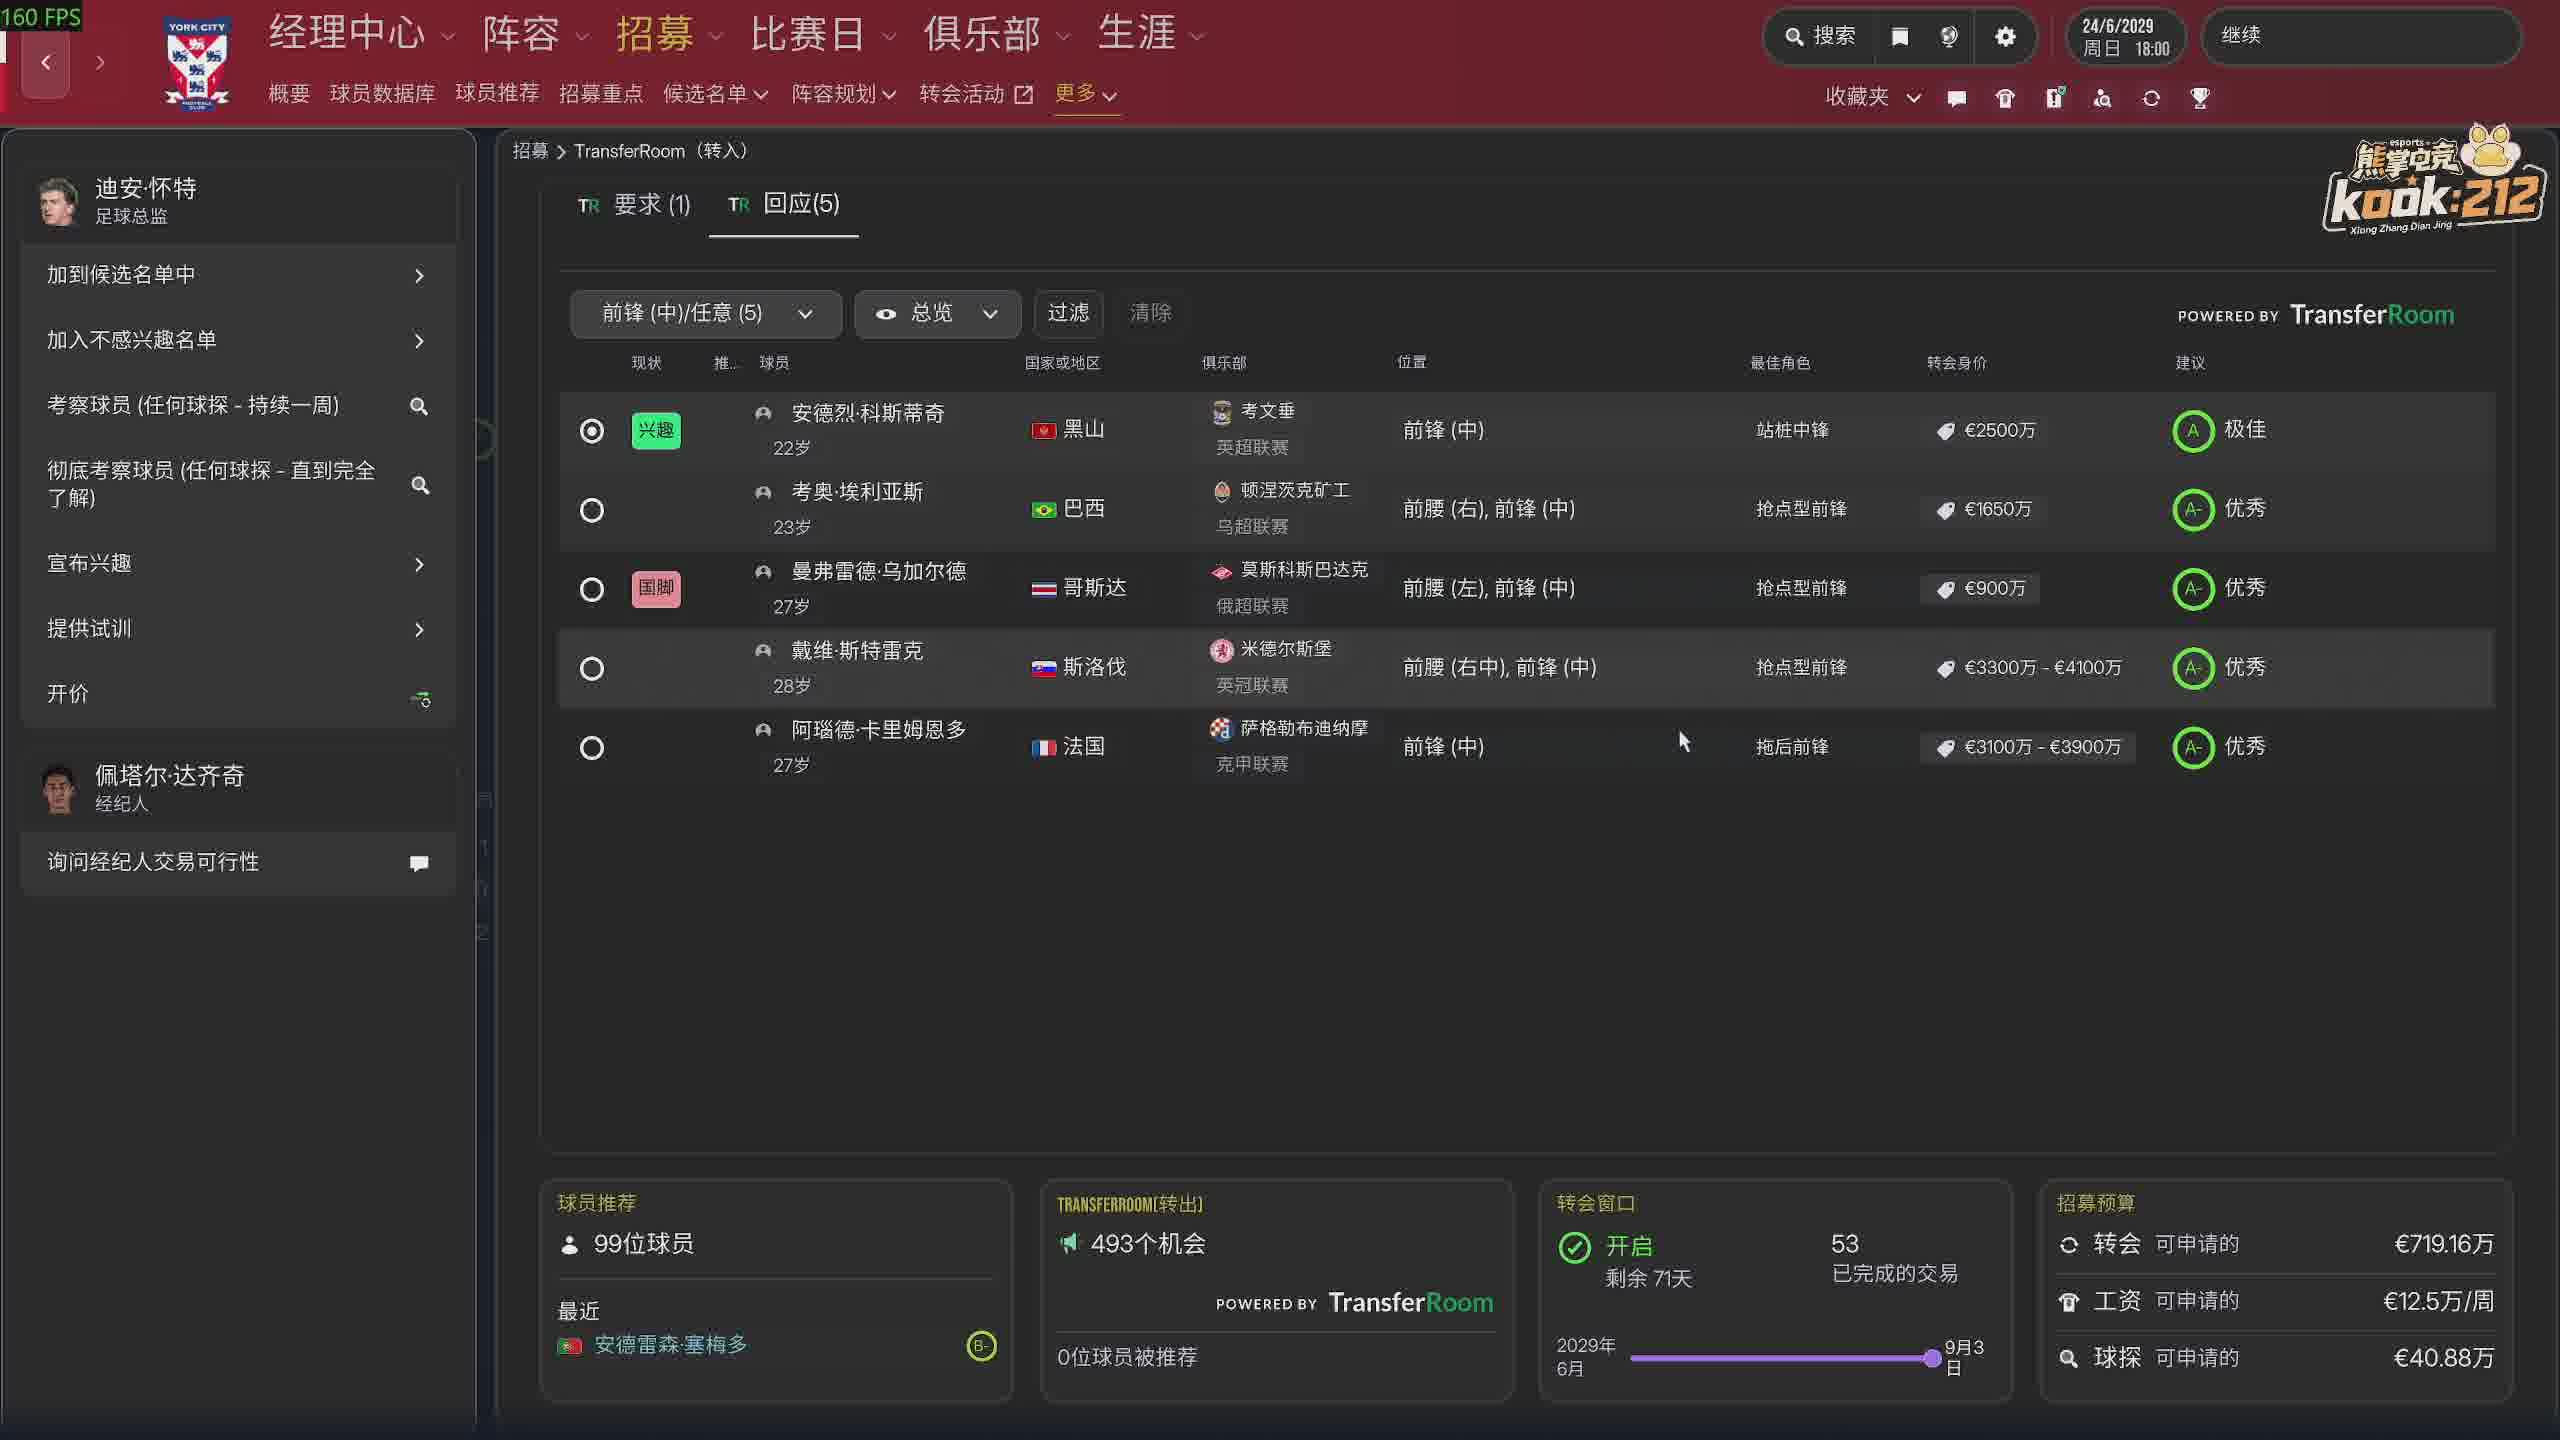
Task: Select radio button for 阿瑙德·卡里姆恩多
Action: 592,748
